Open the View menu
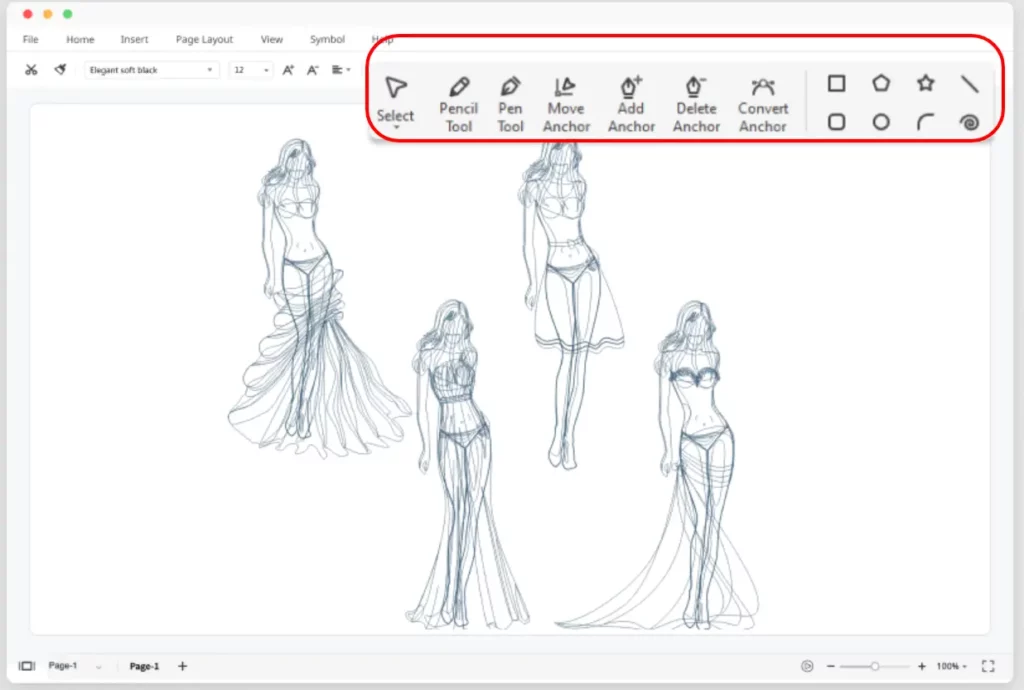 (272, 39)
